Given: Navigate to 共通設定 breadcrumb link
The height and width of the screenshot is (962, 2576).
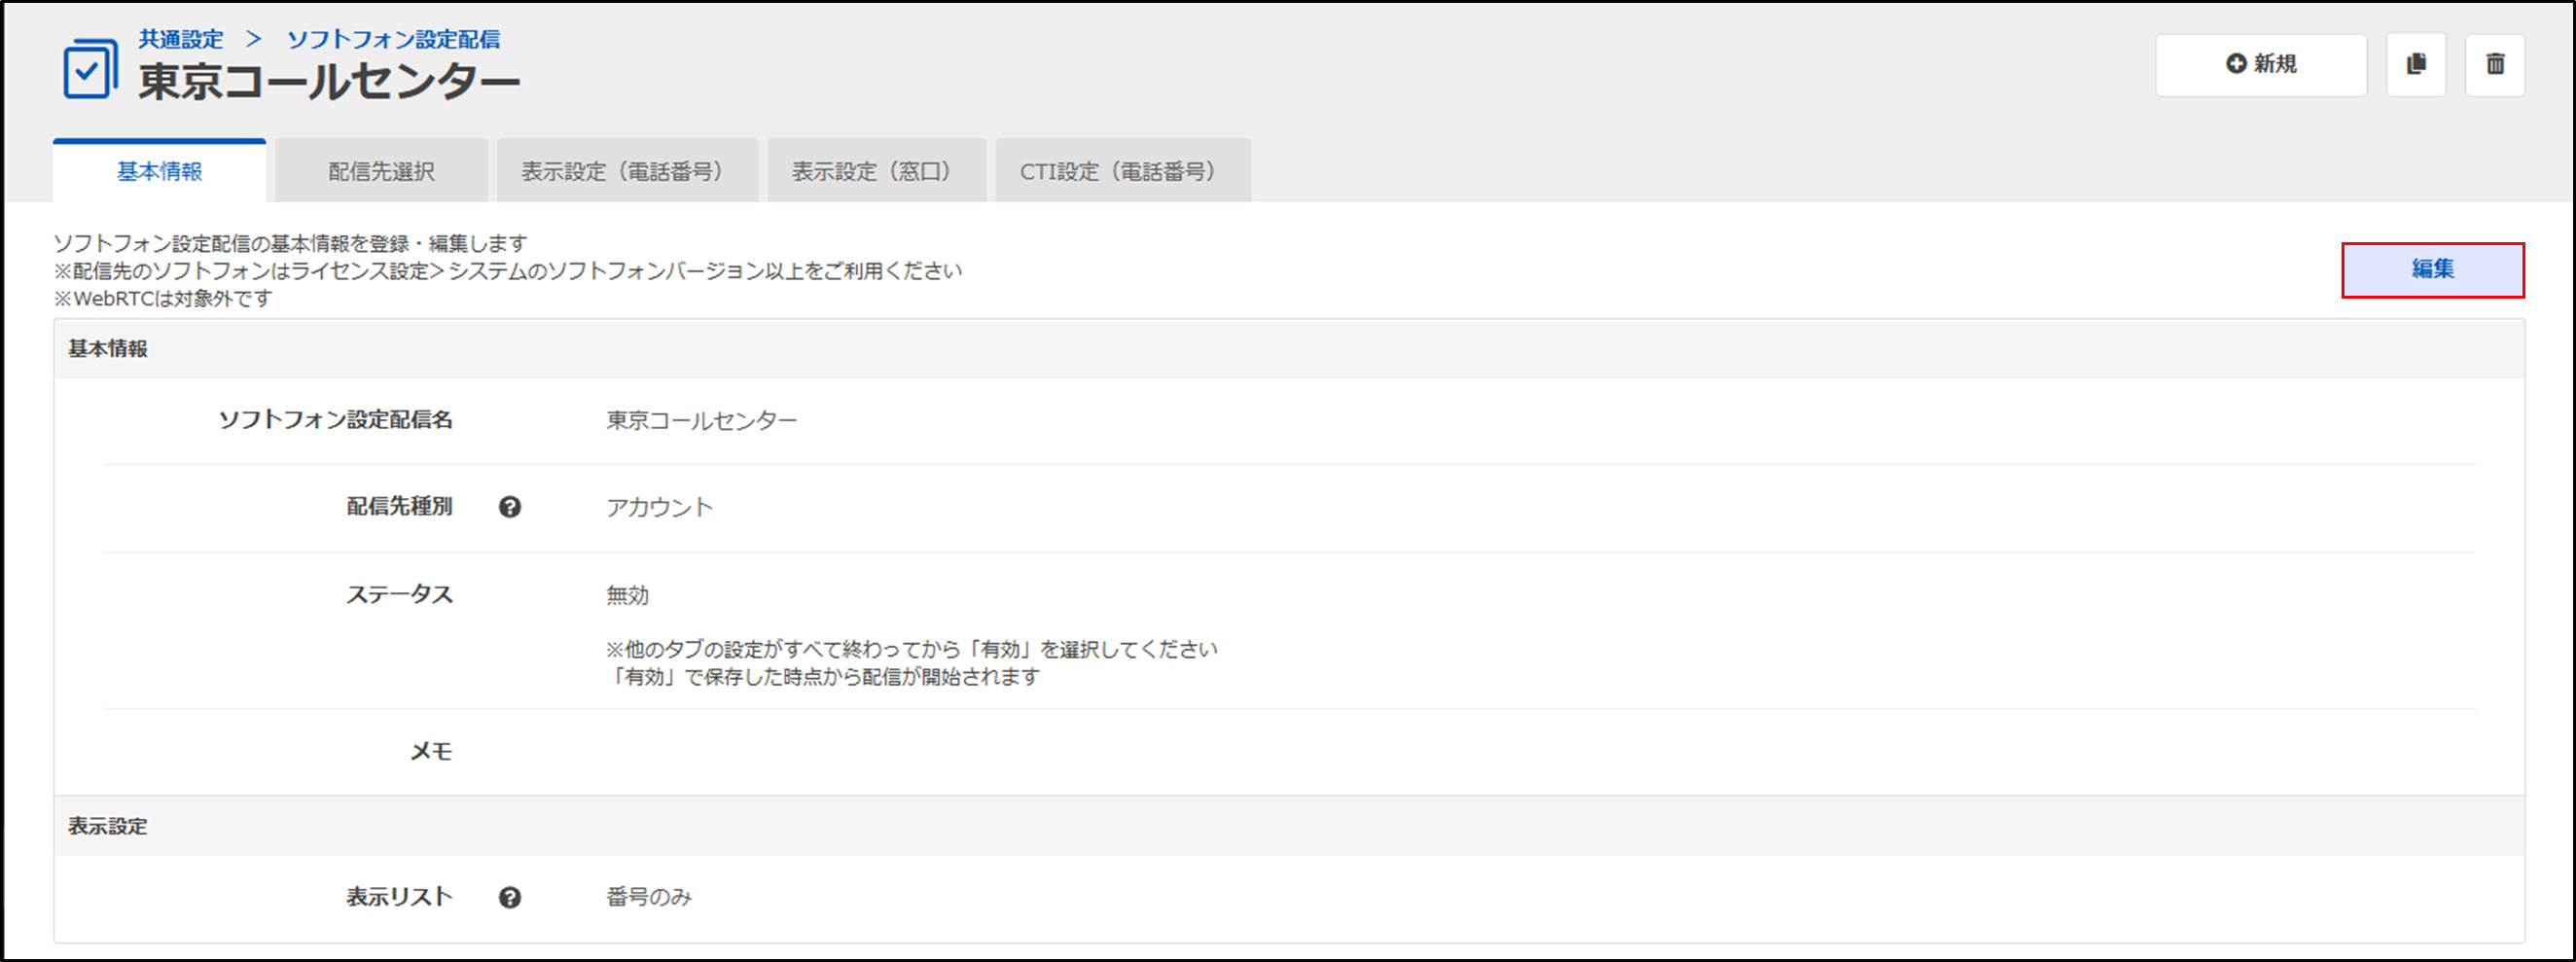Looking at the screenshot, I should click(x=181, y=39).
